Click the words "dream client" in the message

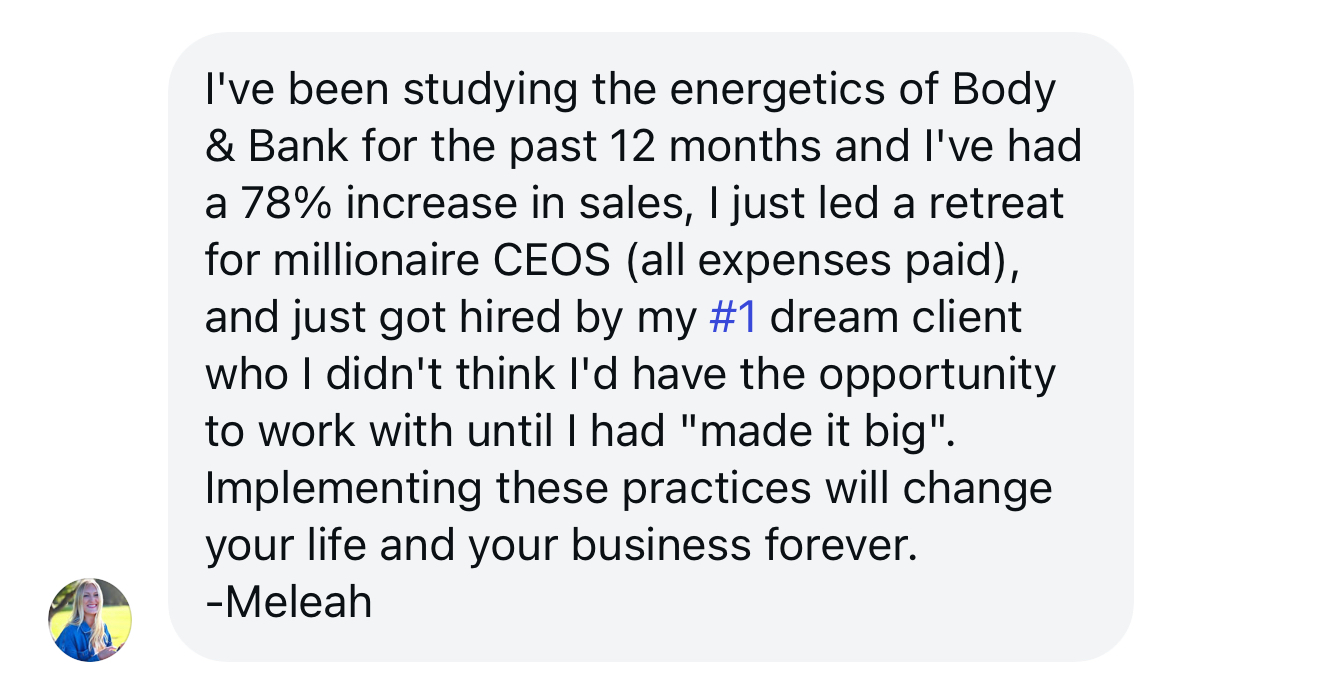[x=896, y=318]
